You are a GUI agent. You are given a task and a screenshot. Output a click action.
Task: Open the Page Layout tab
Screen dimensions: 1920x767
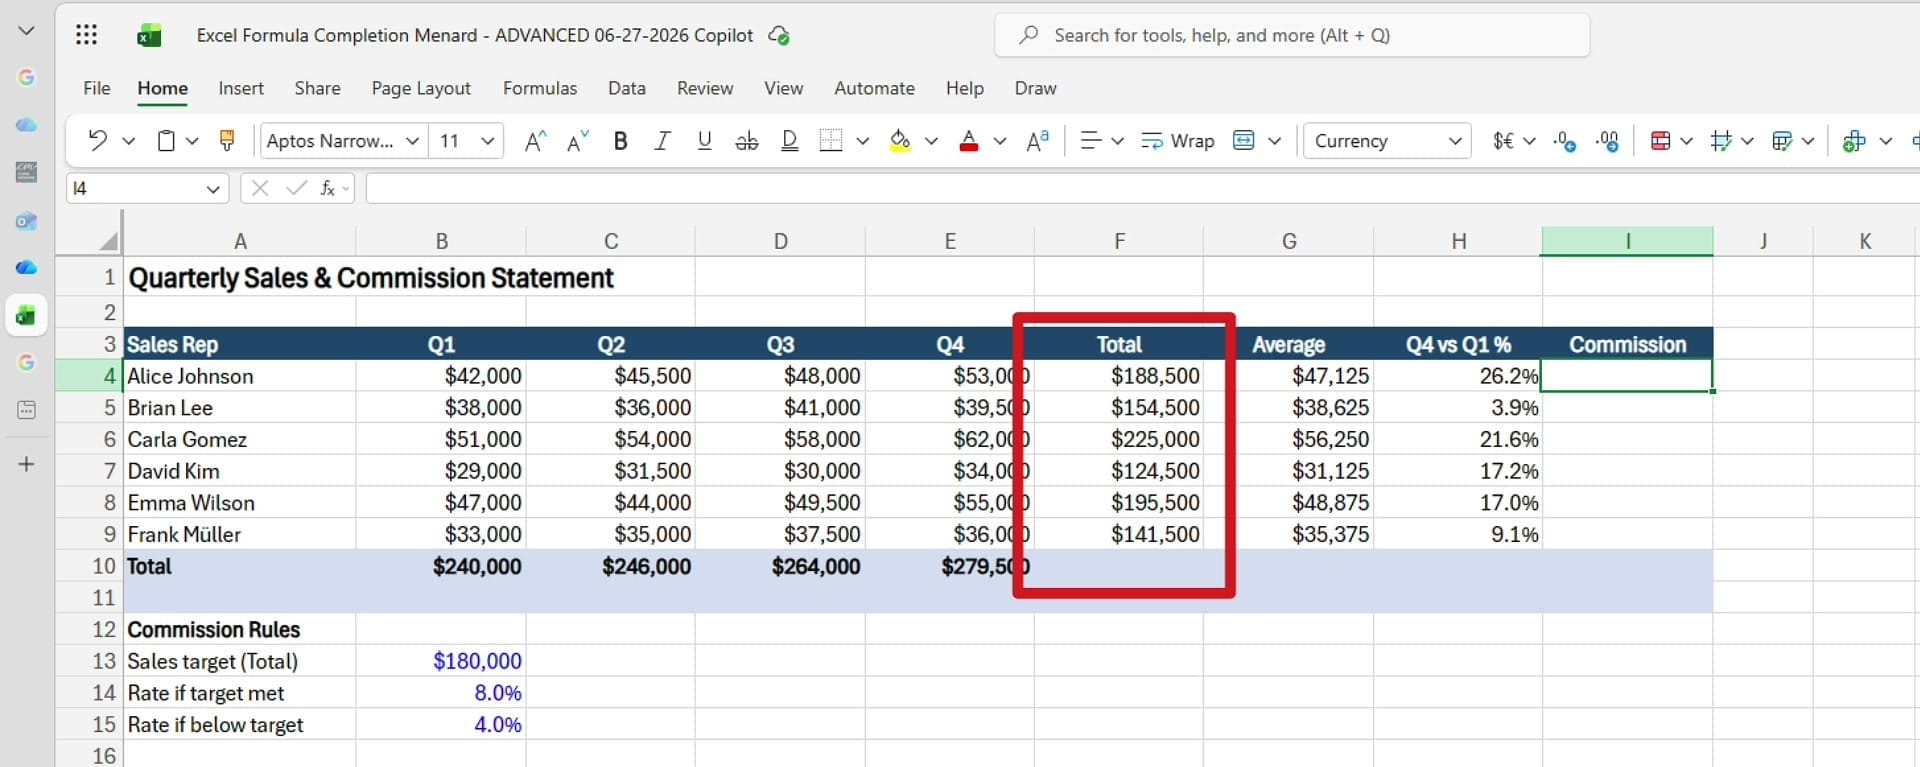click(421, 88)
